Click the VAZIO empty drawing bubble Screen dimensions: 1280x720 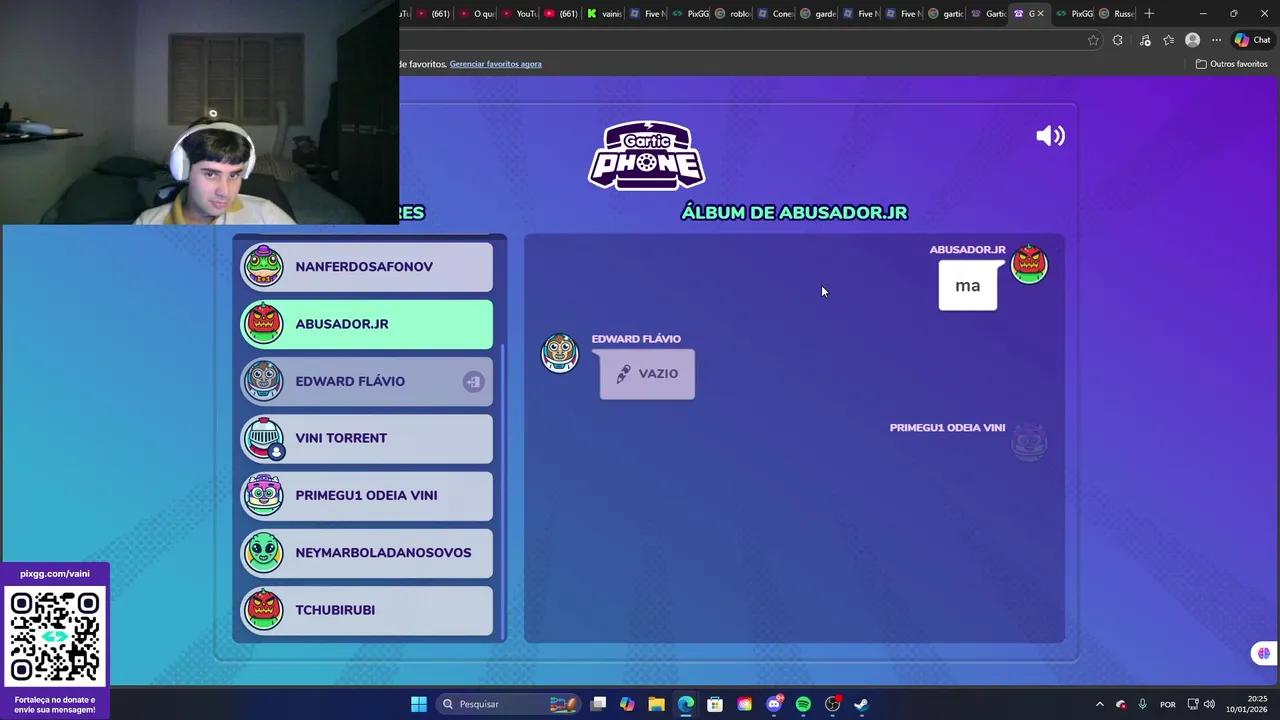tap(647, 374)
